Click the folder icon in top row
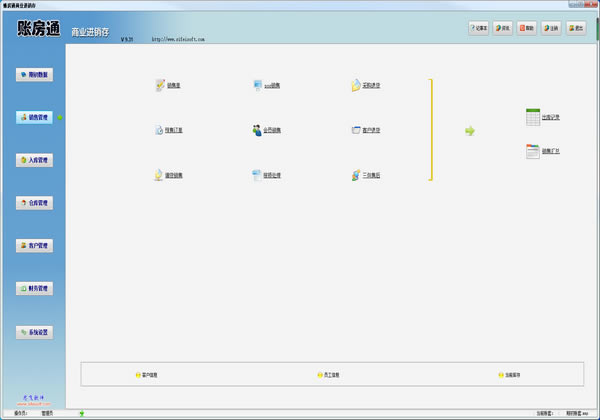The width and height of the screenshot is (600, 420). (356, 86)
